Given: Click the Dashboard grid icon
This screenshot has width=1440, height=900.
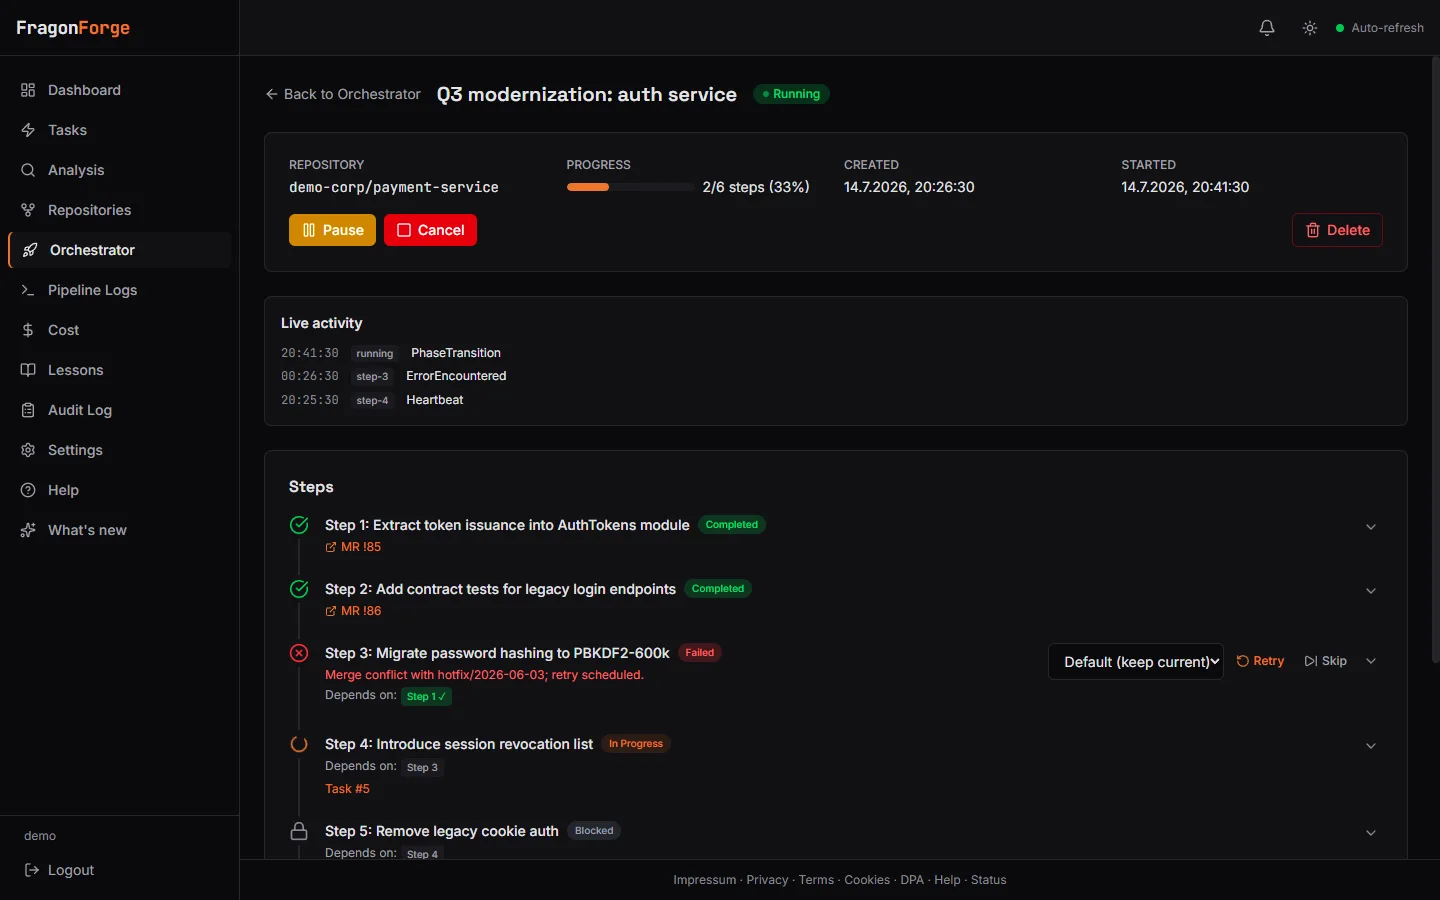Looking at the screenshot, I should tap(28, 90).
